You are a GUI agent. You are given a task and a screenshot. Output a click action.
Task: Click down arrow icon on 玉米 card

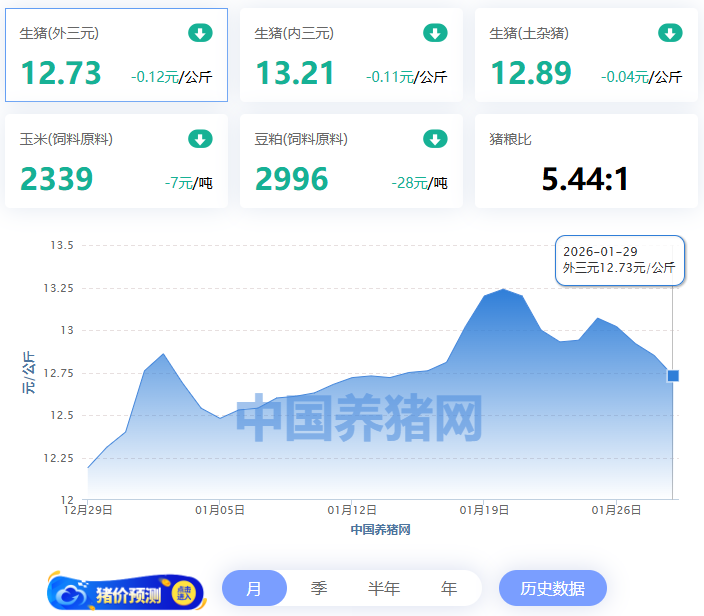(200, 139)
